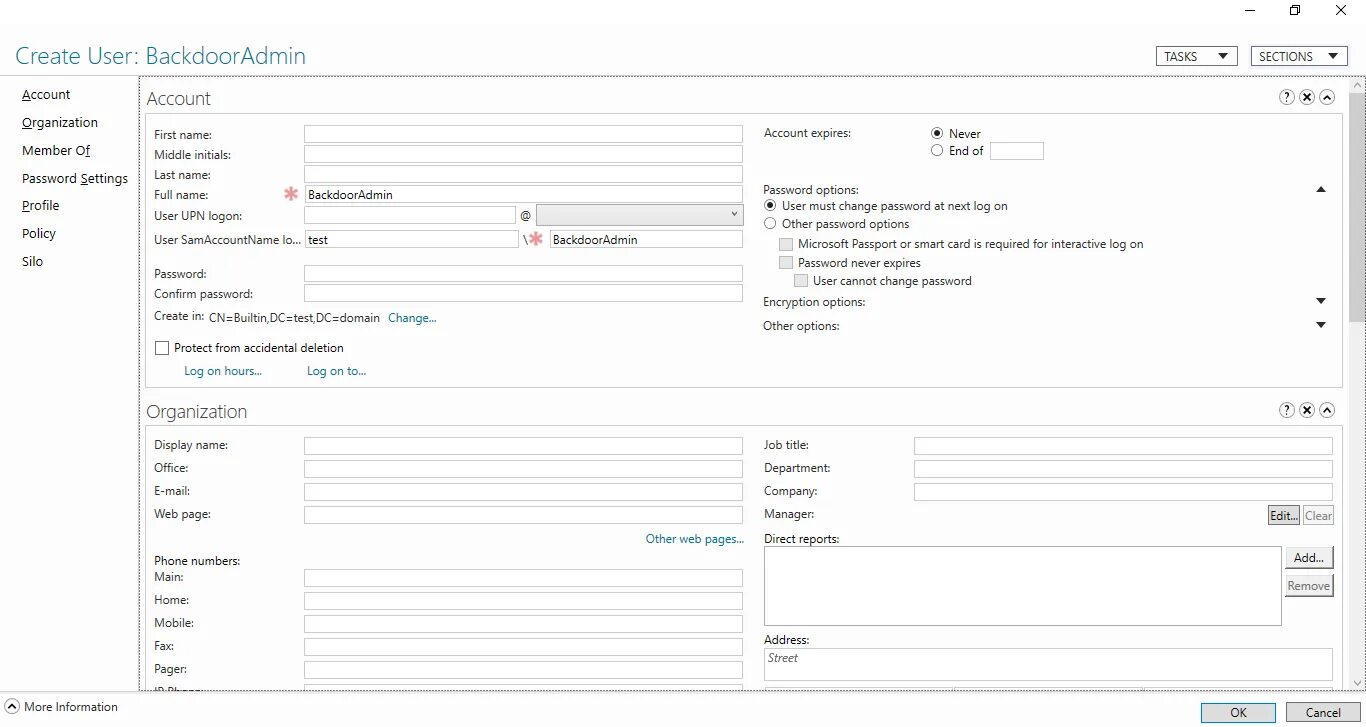Expand Encryption options

pos(1321,301)
